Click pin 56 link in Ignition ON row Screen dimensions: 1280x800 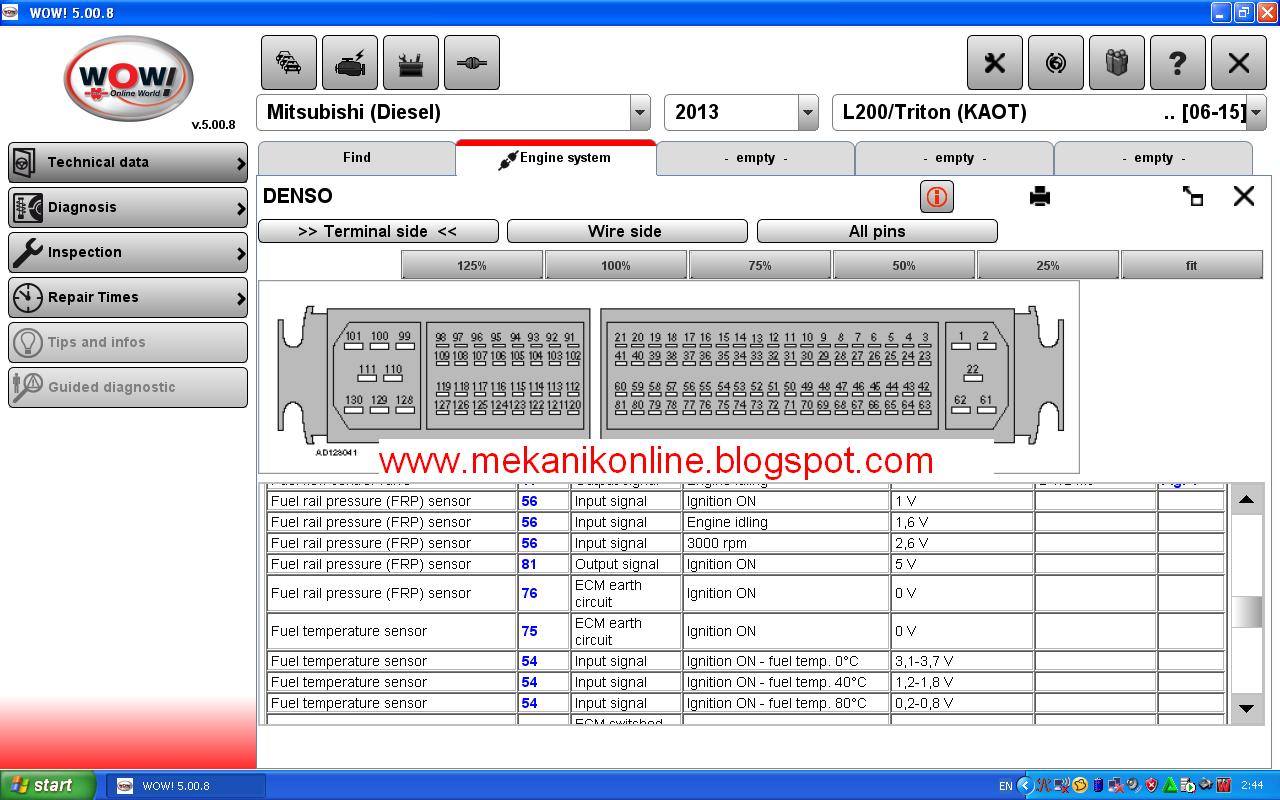pyautogui.click(x=529, y=501)
